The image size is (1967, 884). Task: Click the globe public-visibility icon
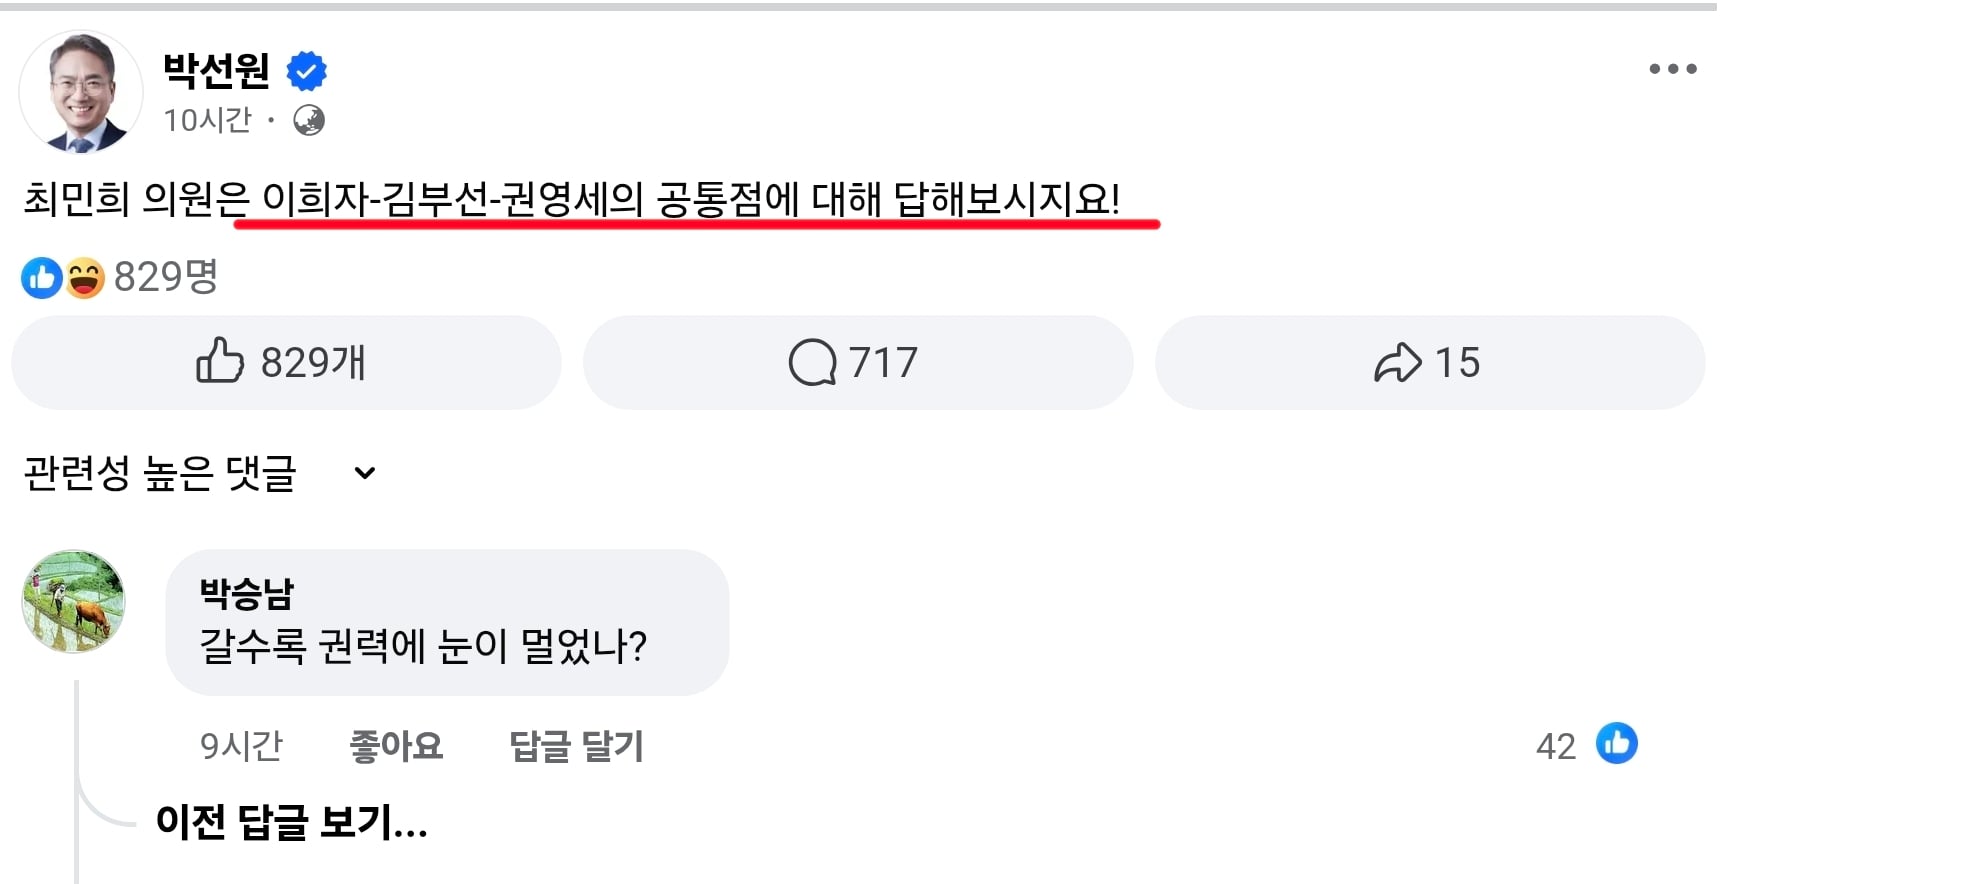309,120
